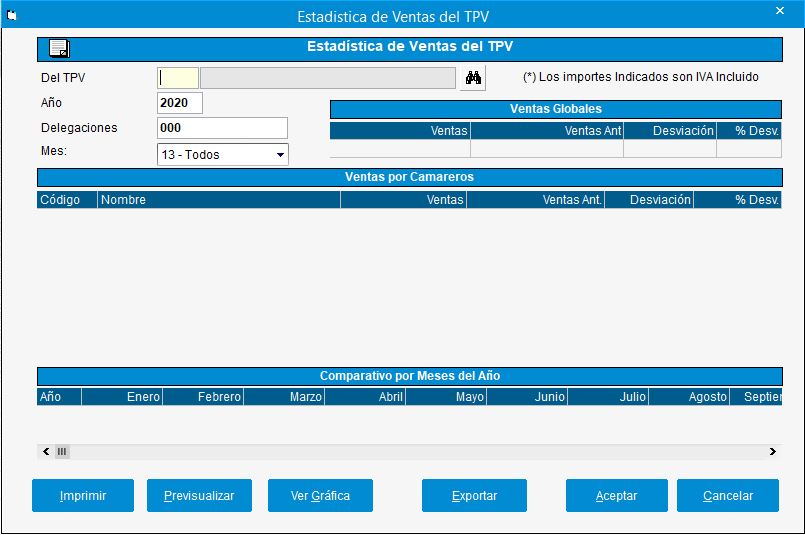Click the Ventas por Camareros section title

tap(410, 177)
